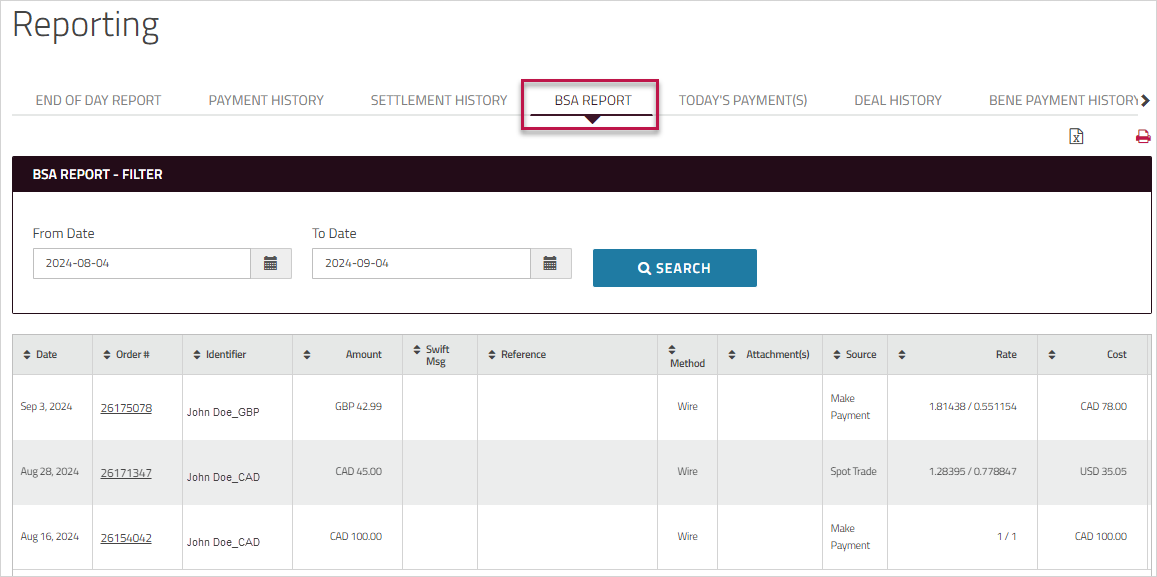
Task: View order 26154042
Action: 126,538
